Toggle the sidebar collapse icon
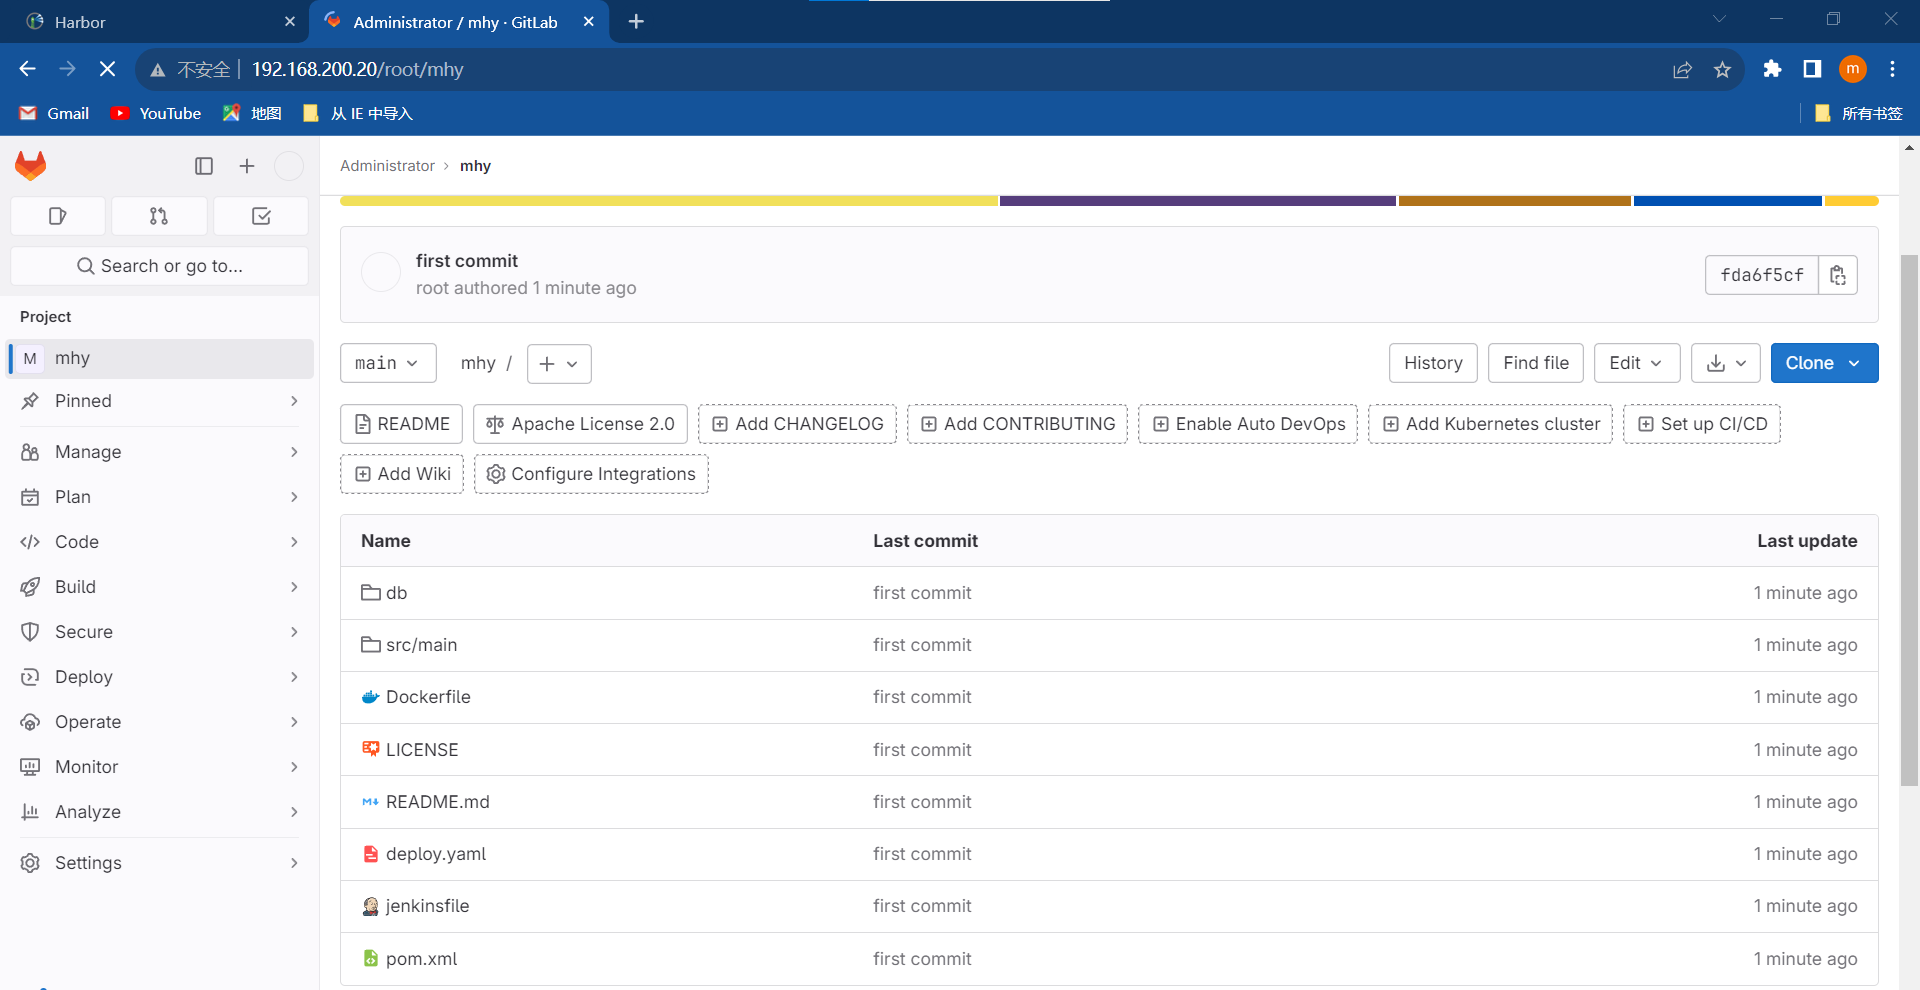1920x990 pixels. 204,166
